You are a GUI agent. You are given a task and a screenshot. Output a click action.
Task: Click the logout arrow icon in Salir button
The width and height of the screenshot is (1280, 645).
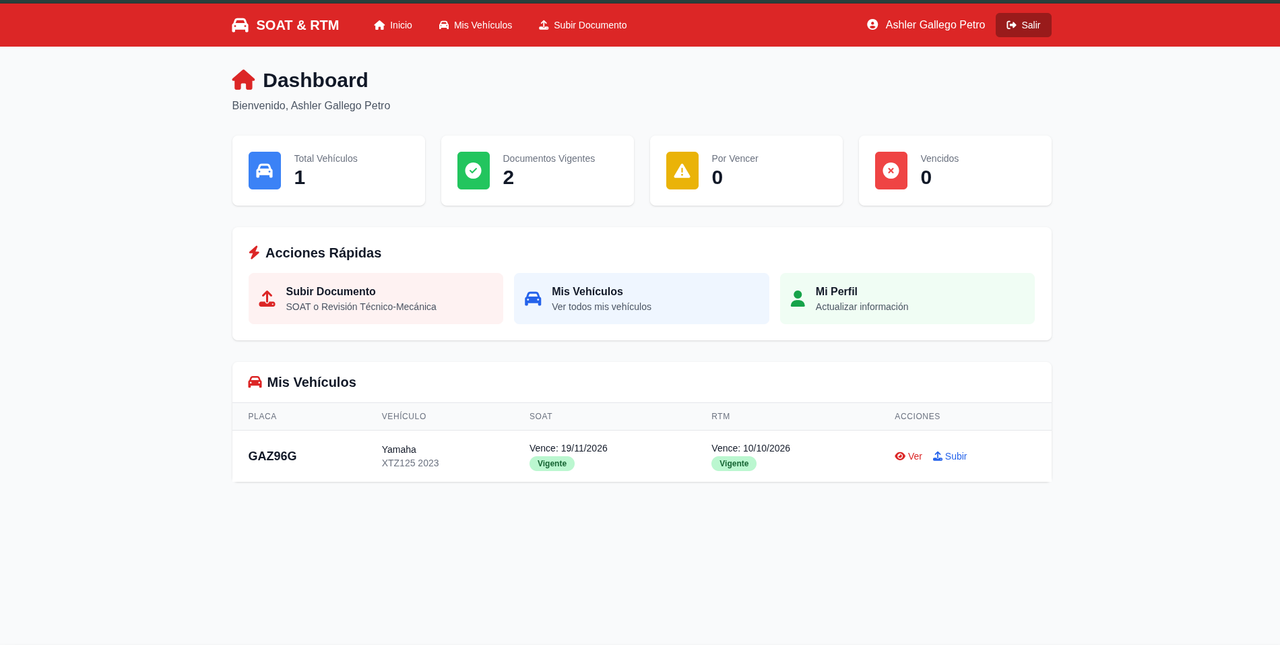click(1011, 25)
